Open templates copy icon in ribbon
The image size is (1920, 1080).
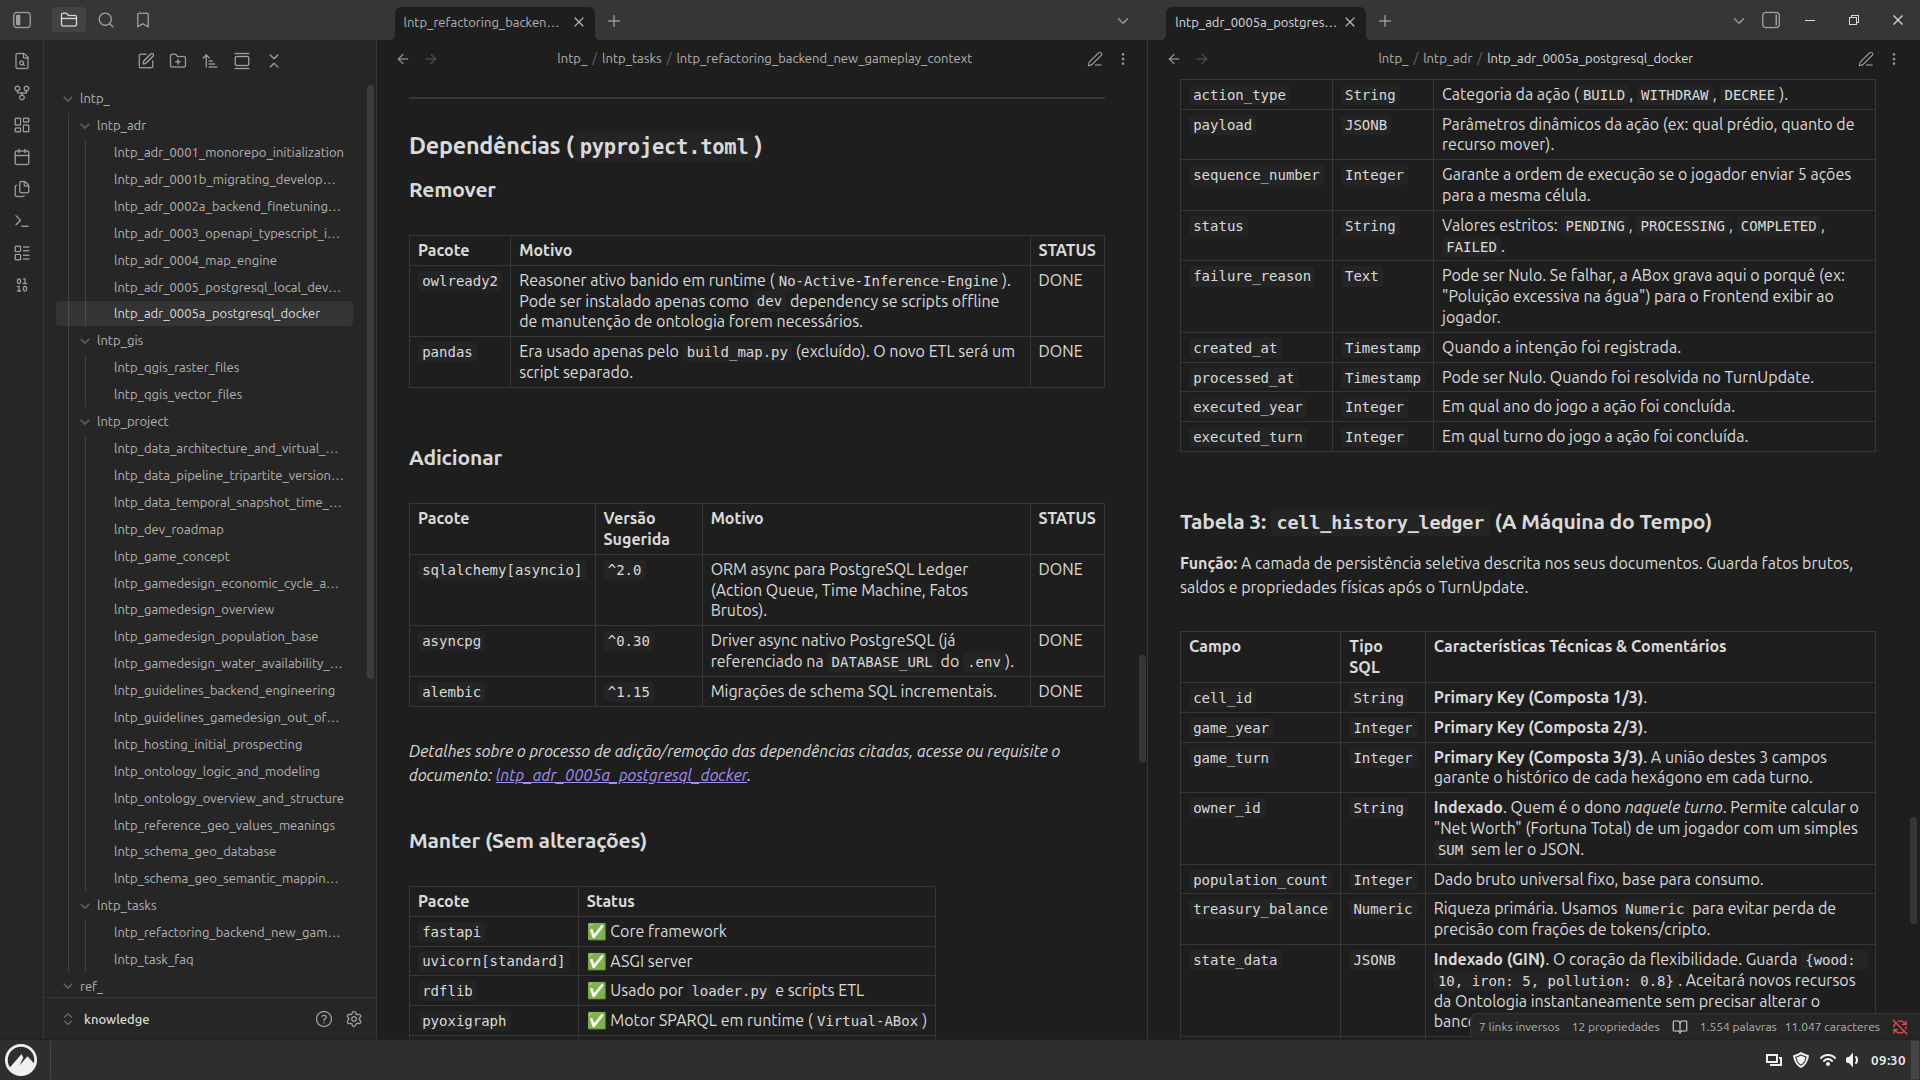coord(22,189)
